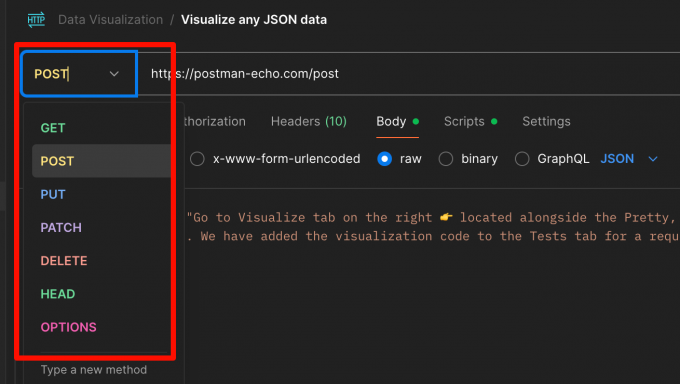Click the postman-echo.com/post URL field
This screenshot has width=680, height=384.
pyautogui.click(x=408, y=74)
